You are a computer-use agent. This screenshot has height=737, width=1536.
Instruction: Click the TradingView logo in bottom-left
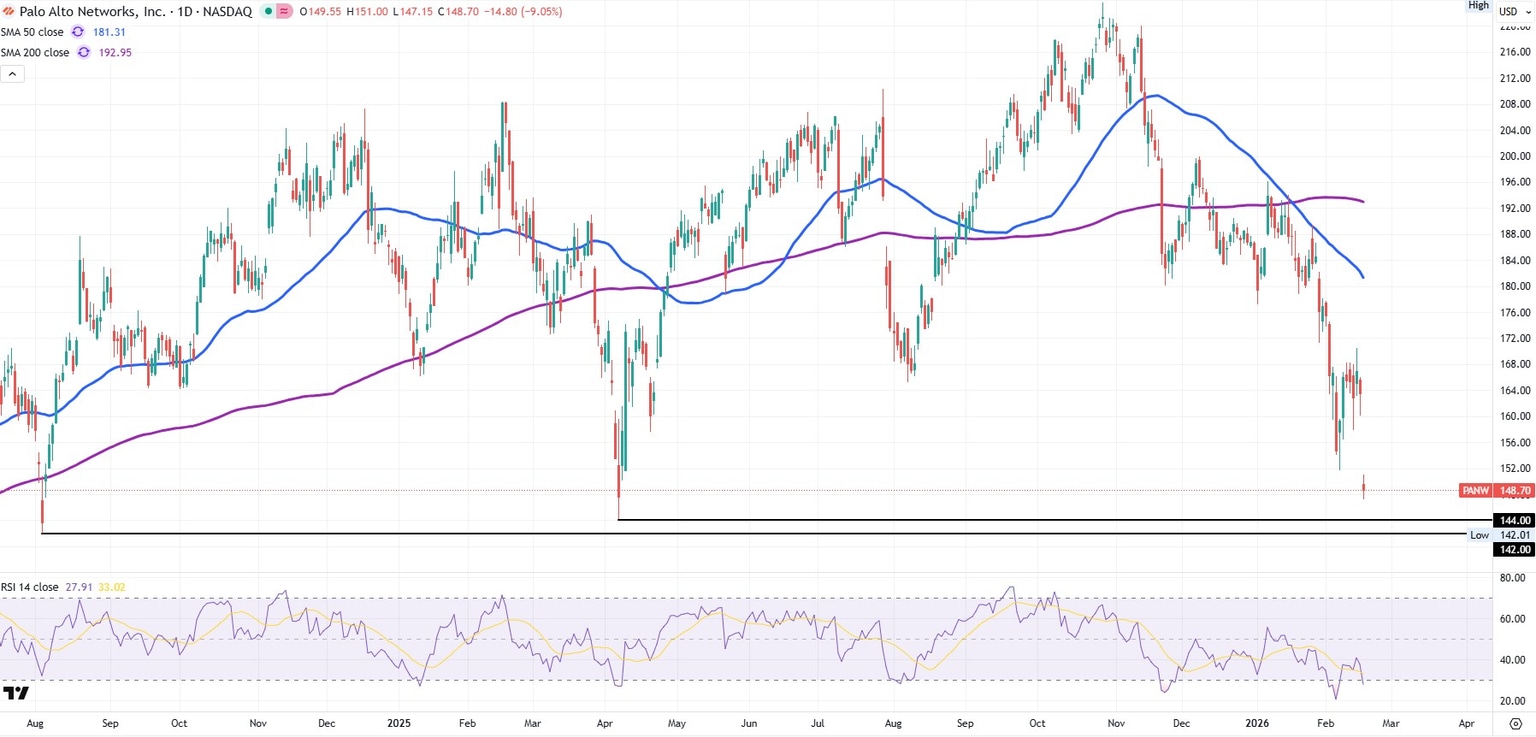15,693
